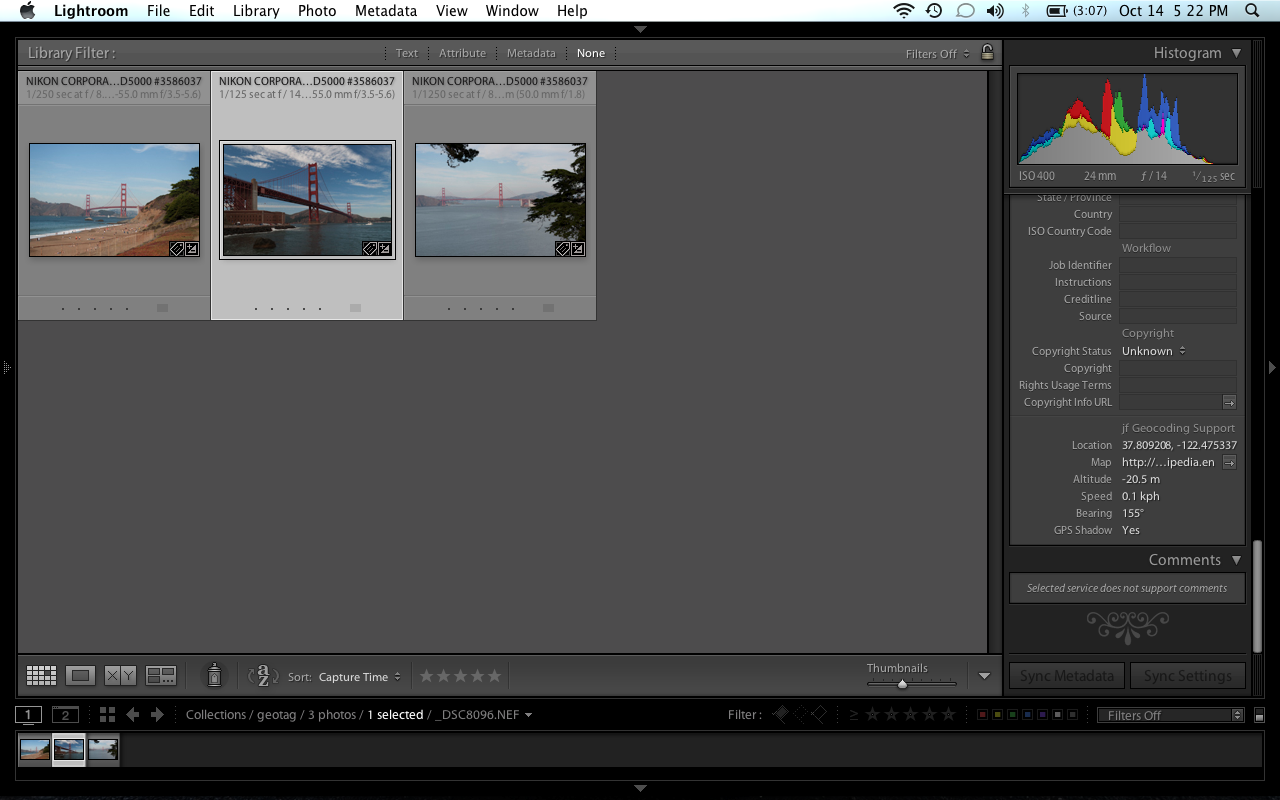Image resolution: width=1280 pixels, height=800 pixels.
Task: Open the Filters Off preset dropdown in filter bar
Action: pyautogui.click(x=937, y=54)
